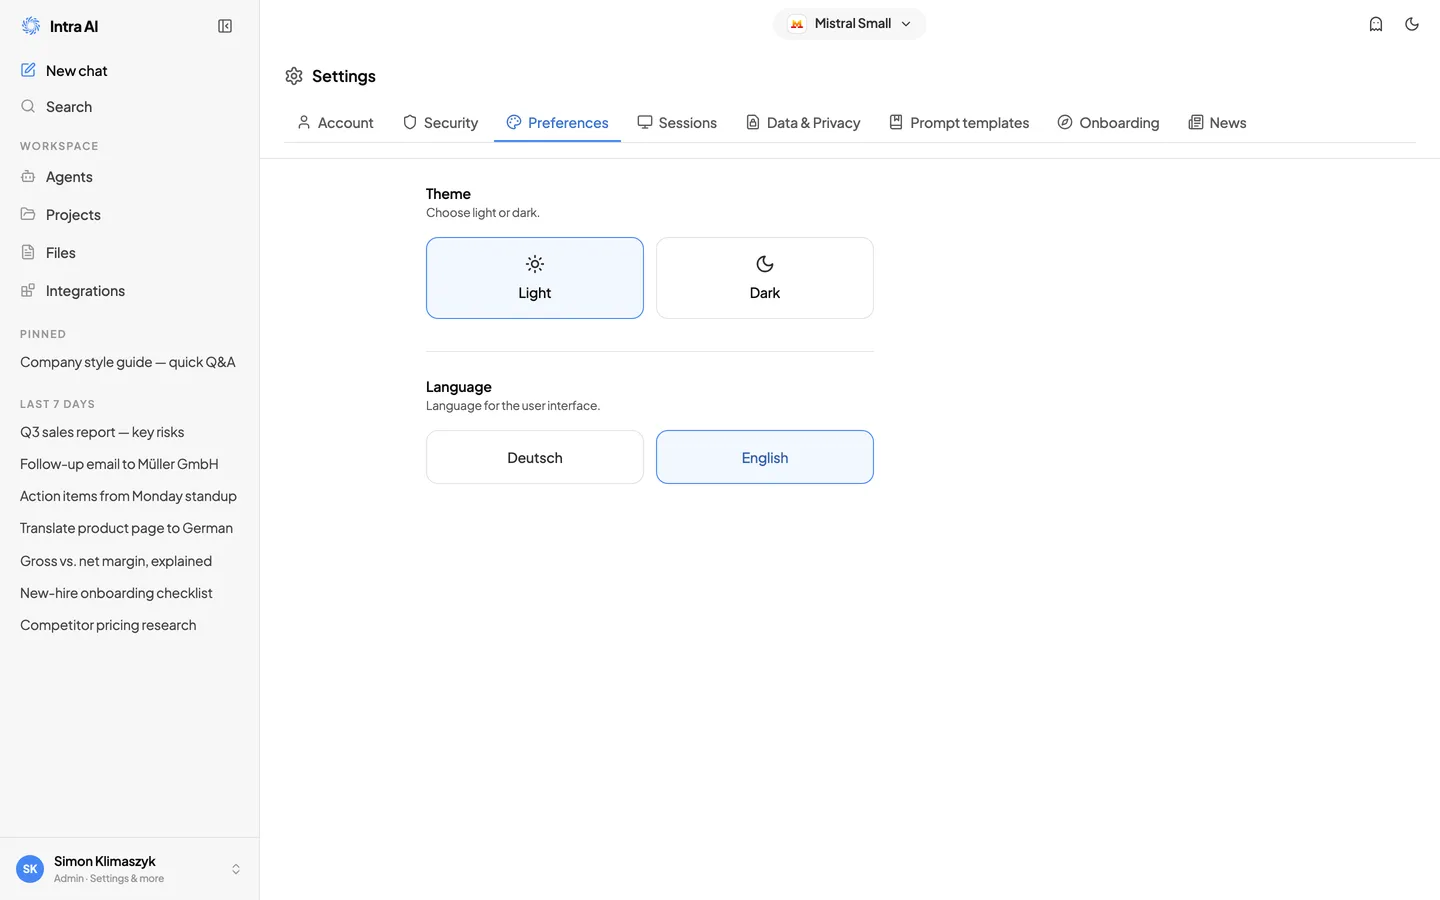Choose English as the interface language
The image size is (1440, 900).
click(x=765, y=457)
